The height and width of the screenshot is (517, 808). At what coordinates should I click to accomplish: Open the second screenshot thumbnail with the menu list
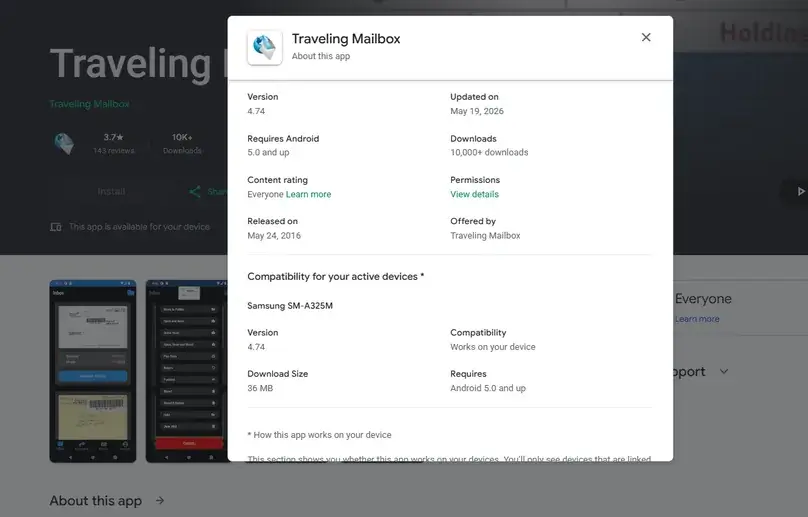(187, 371)
